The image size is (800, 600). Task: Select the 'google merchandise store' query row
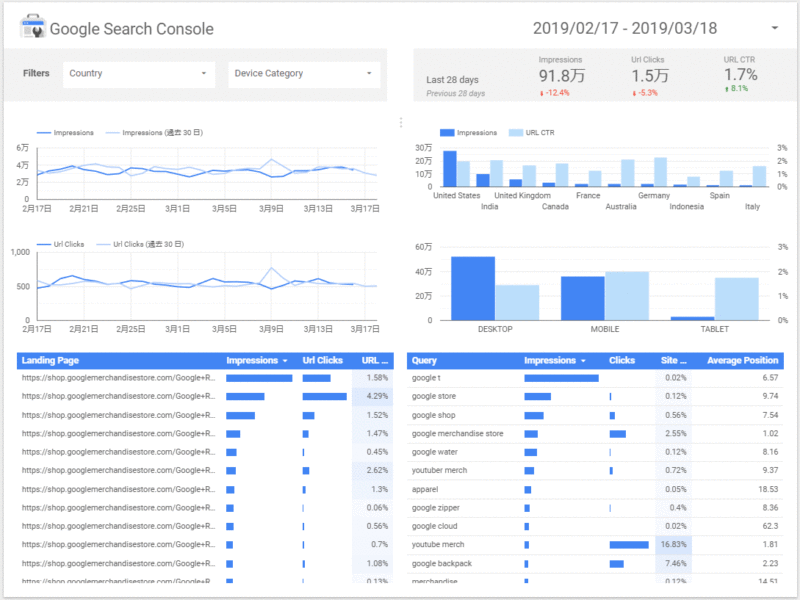[595, 434]
